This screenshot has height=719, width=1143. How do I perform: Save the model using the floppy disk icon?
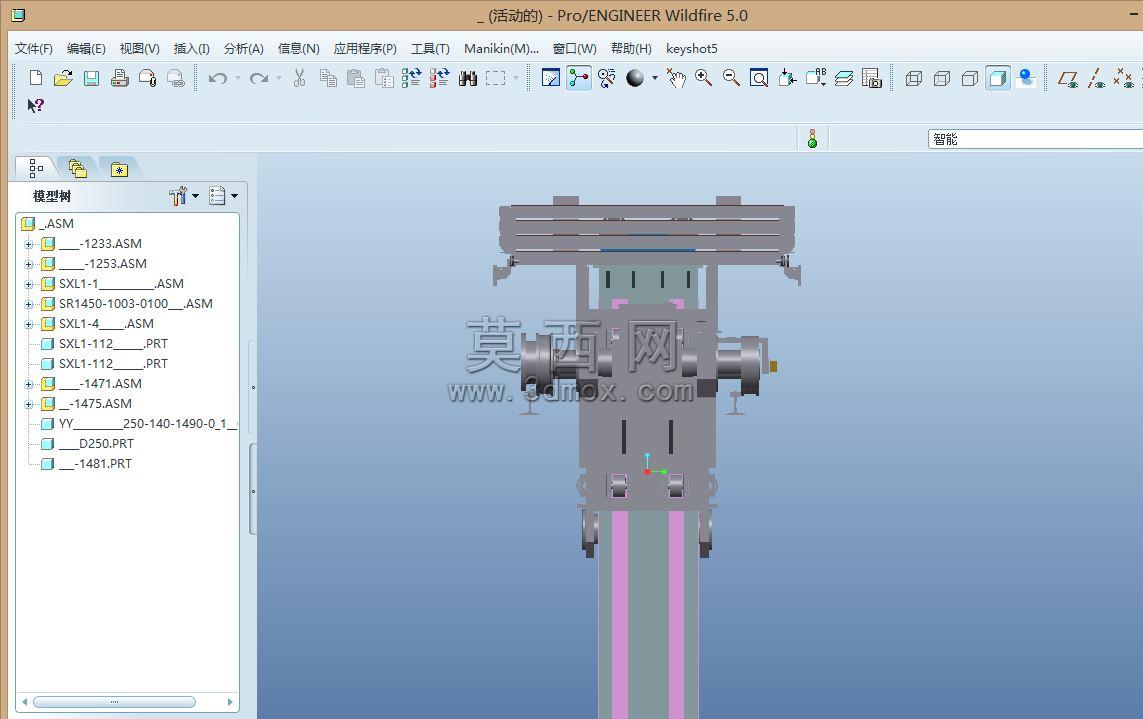(x=91, y=78)
